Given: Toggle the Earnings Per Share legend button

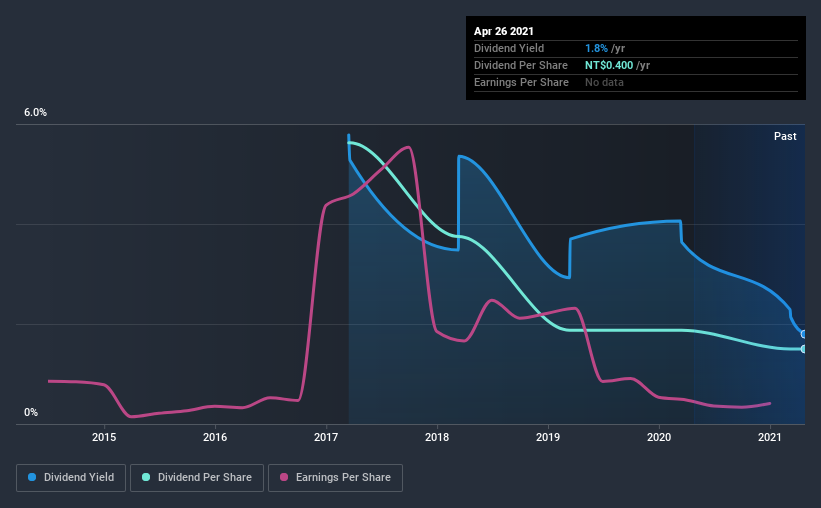Looking at the screenshot, I should click(x=335, y=478).
